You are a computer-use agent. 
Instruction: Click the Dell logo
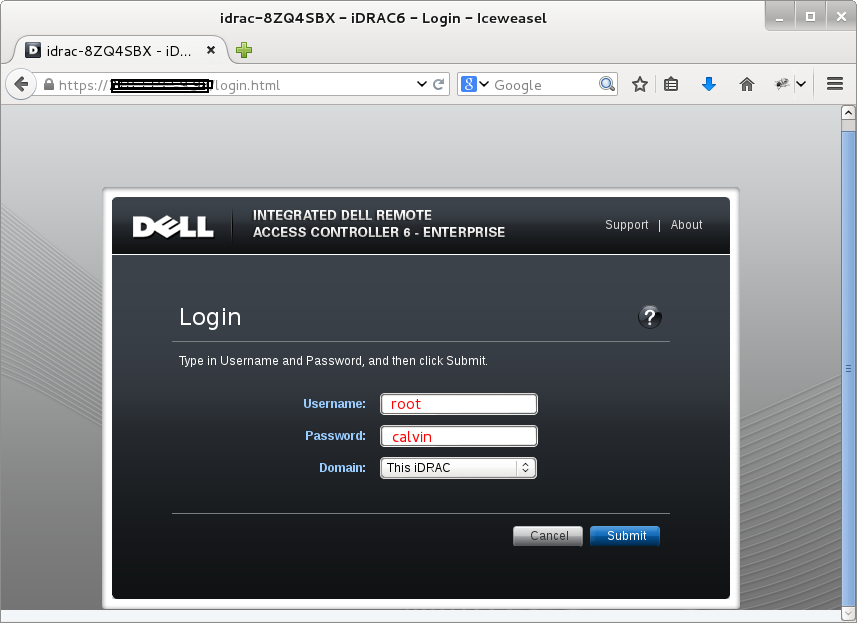tap(173, 226)
